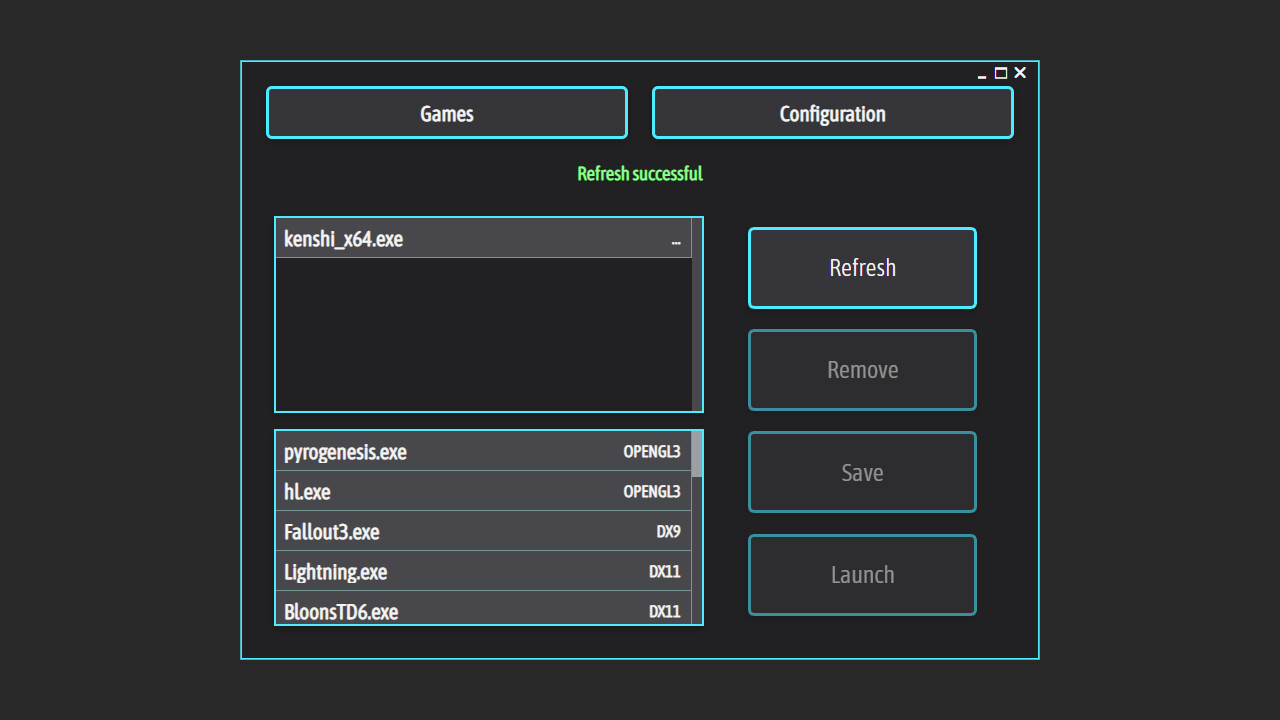Select kenshi_x64.exe in the upper list
This screenshot has height=720, width=1280.
pyautogui.click(x=344, y=239)
